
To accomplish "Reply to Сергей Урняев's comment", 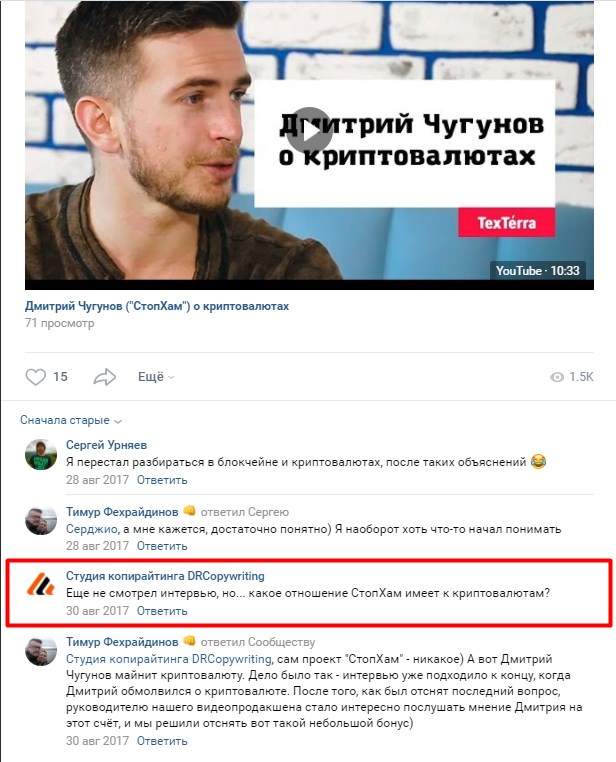I will click(162, 480).
